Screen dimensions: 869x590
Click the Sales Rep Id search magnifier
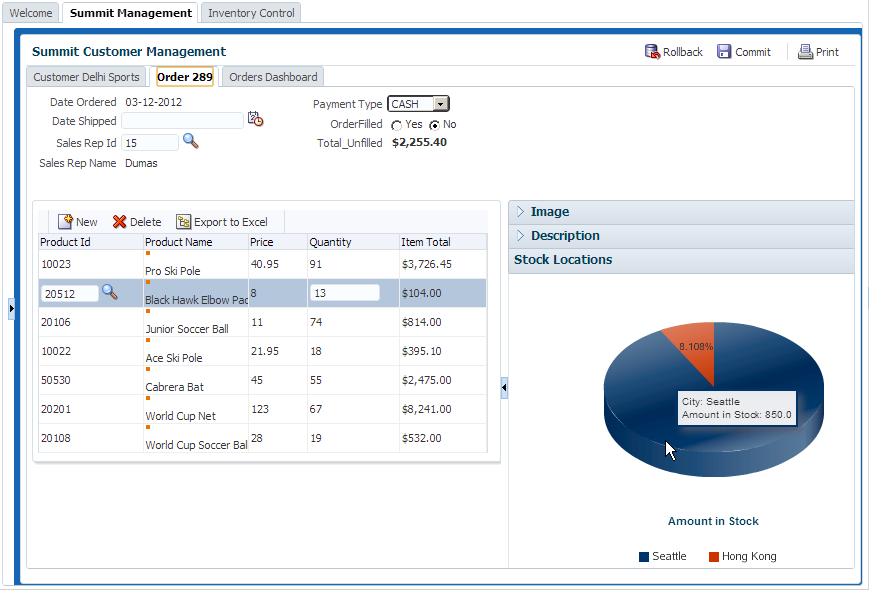coord(191,141)
